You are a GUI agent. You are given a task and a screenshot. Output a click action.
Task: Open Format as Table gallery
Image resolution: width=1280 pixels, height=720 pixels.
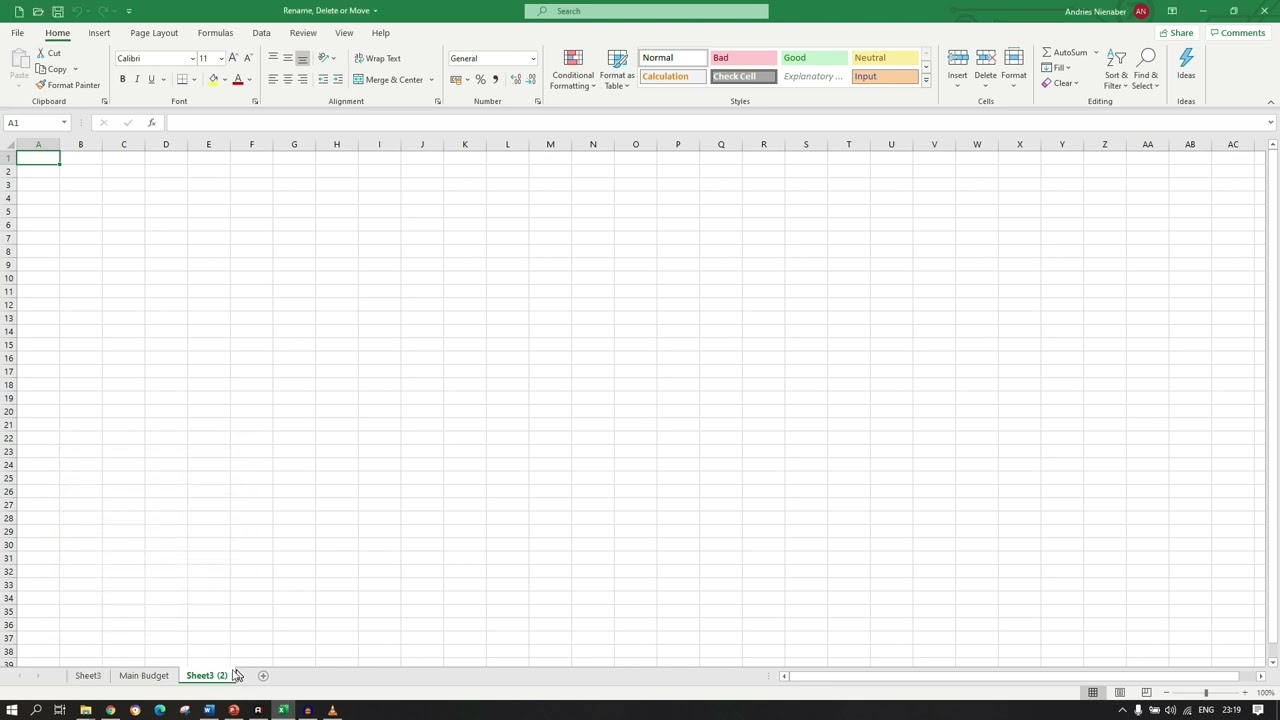617,60
